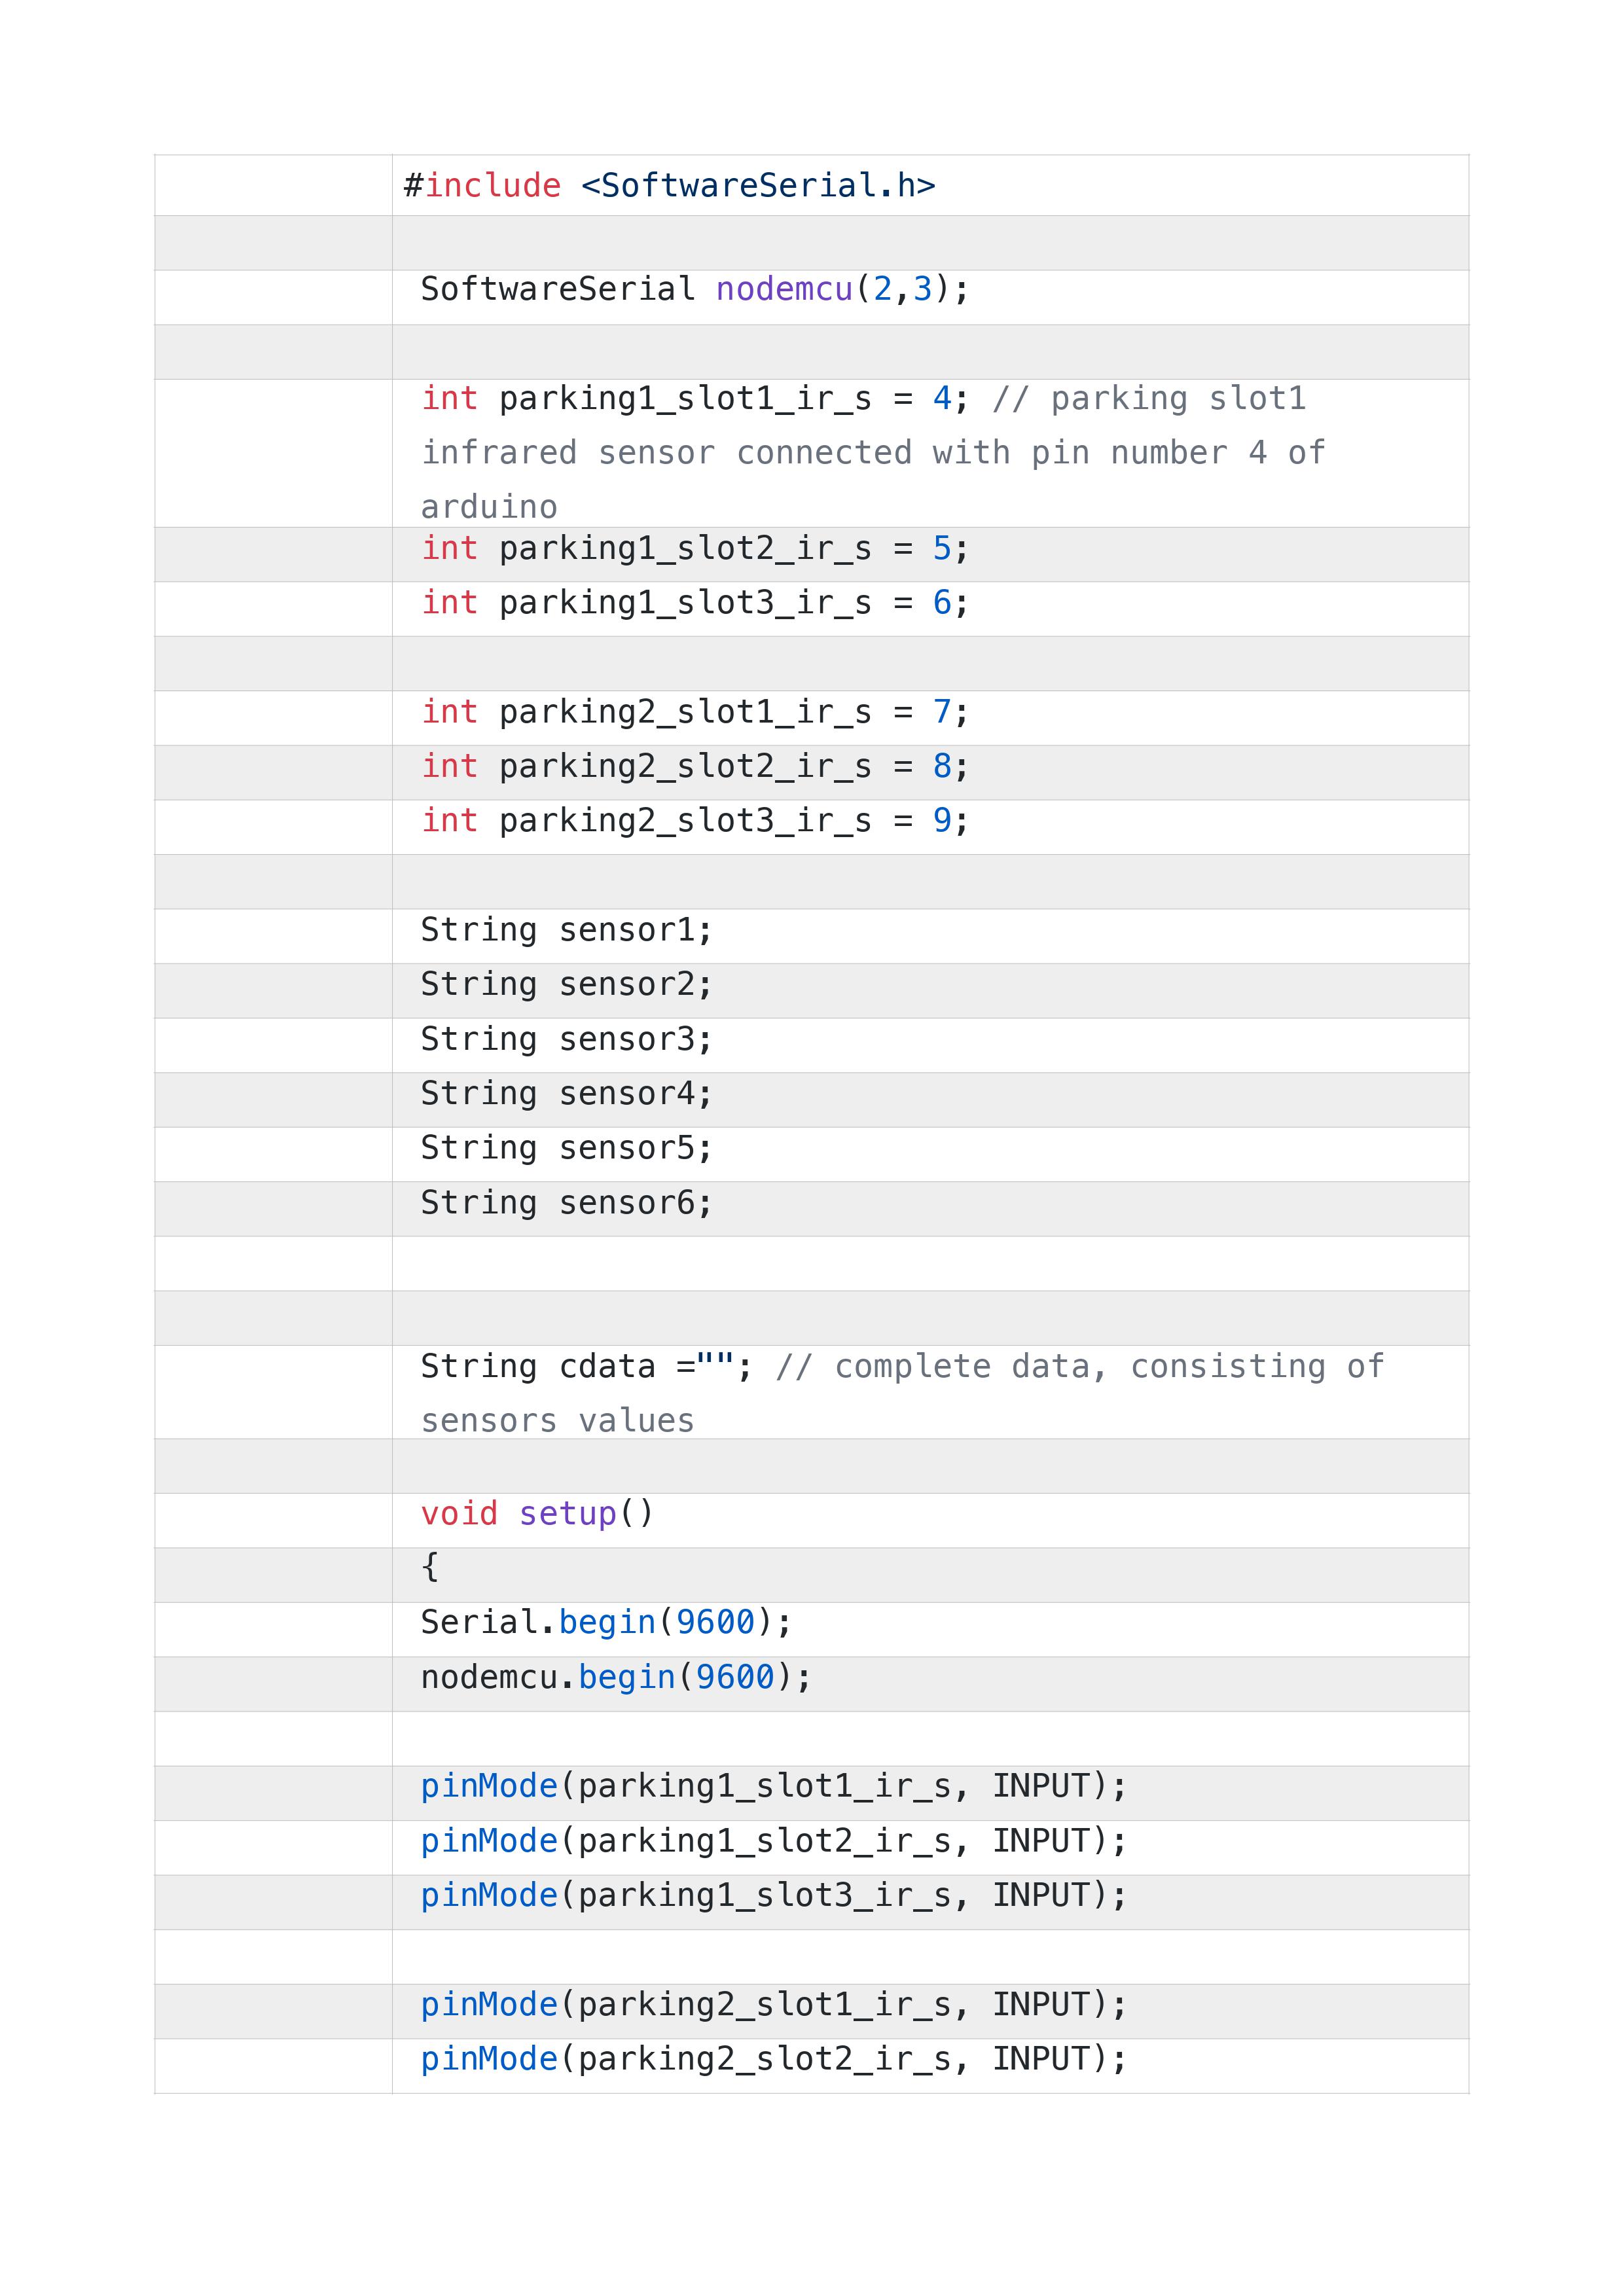Click the String sensor6 declaration
This screenshot has width=1624, height=2296.
[x=566, y=1203]
